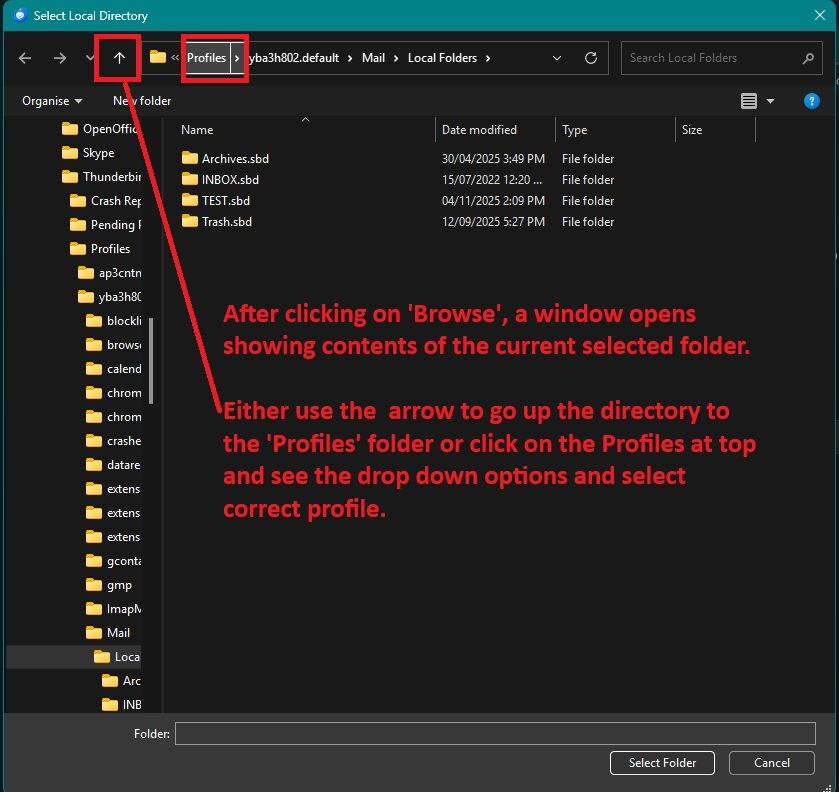Screen dimensions: 839x792
Task: Open the view options dropdown arrow
Action: (x=770, y=101)
